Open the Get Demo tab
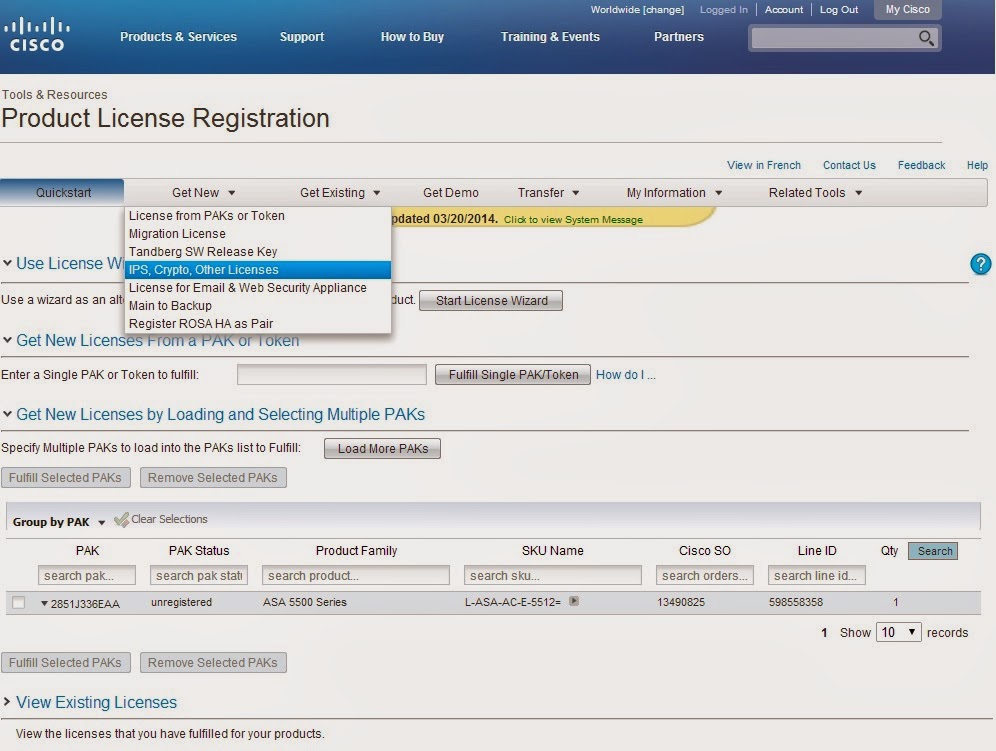The image size is (996, 751). click(x=450, y=193)
